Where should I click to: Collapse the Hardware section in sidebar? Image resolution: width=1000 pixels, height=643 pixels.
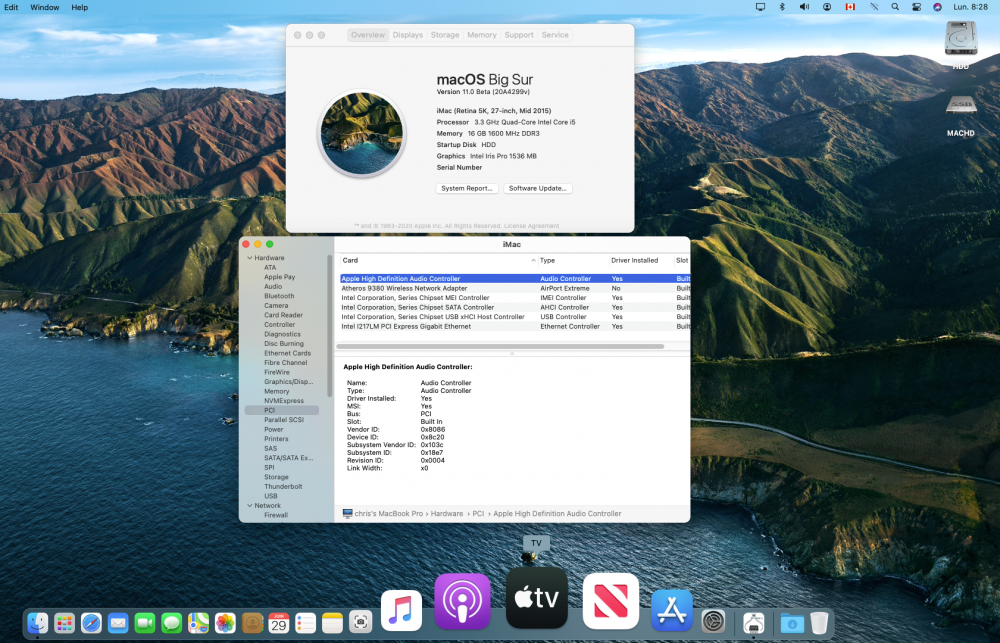point(250,258)
